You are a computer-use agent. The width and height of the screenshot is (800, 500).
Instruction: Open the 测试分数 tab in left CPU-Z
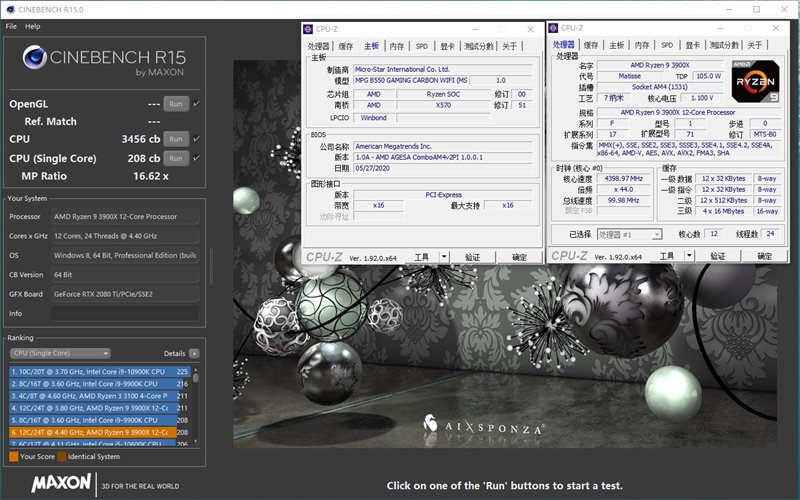pos(479,46)
